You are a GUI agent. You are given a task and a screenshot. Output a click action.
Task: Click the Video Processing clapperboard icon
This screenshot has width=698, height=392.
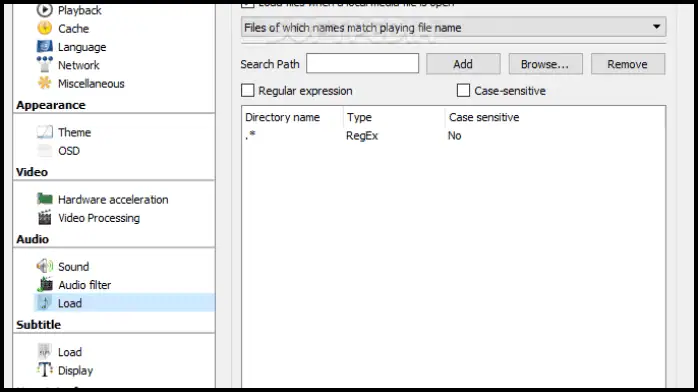(45, 218)
